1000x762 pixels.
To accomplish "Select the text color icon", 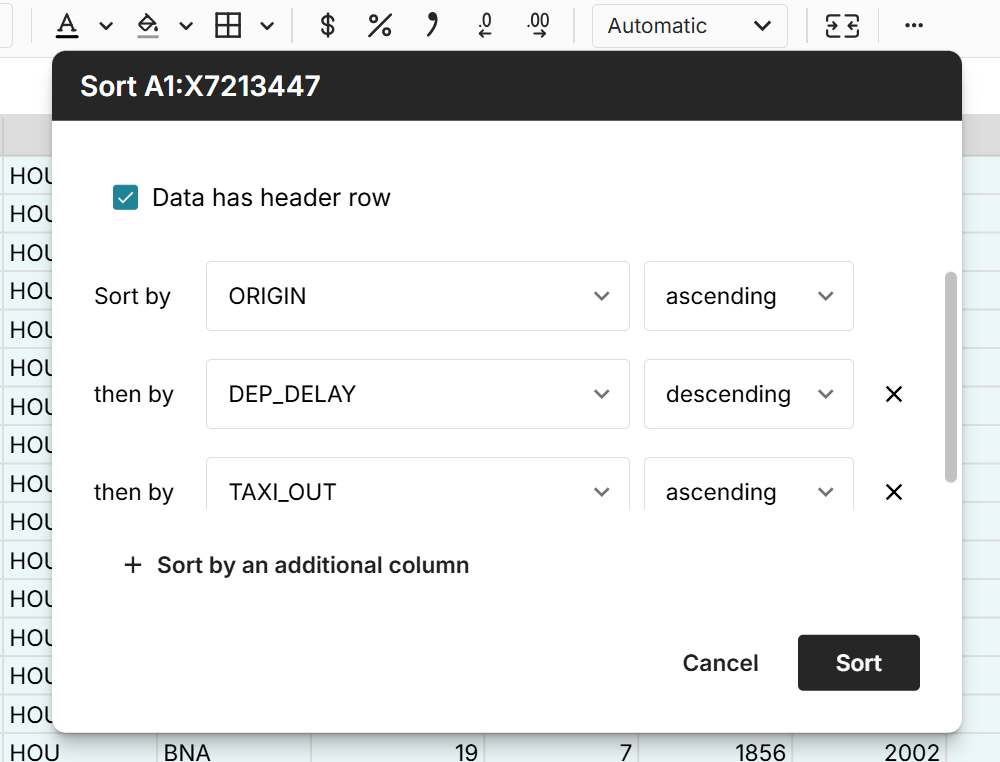I will point(67,26).
